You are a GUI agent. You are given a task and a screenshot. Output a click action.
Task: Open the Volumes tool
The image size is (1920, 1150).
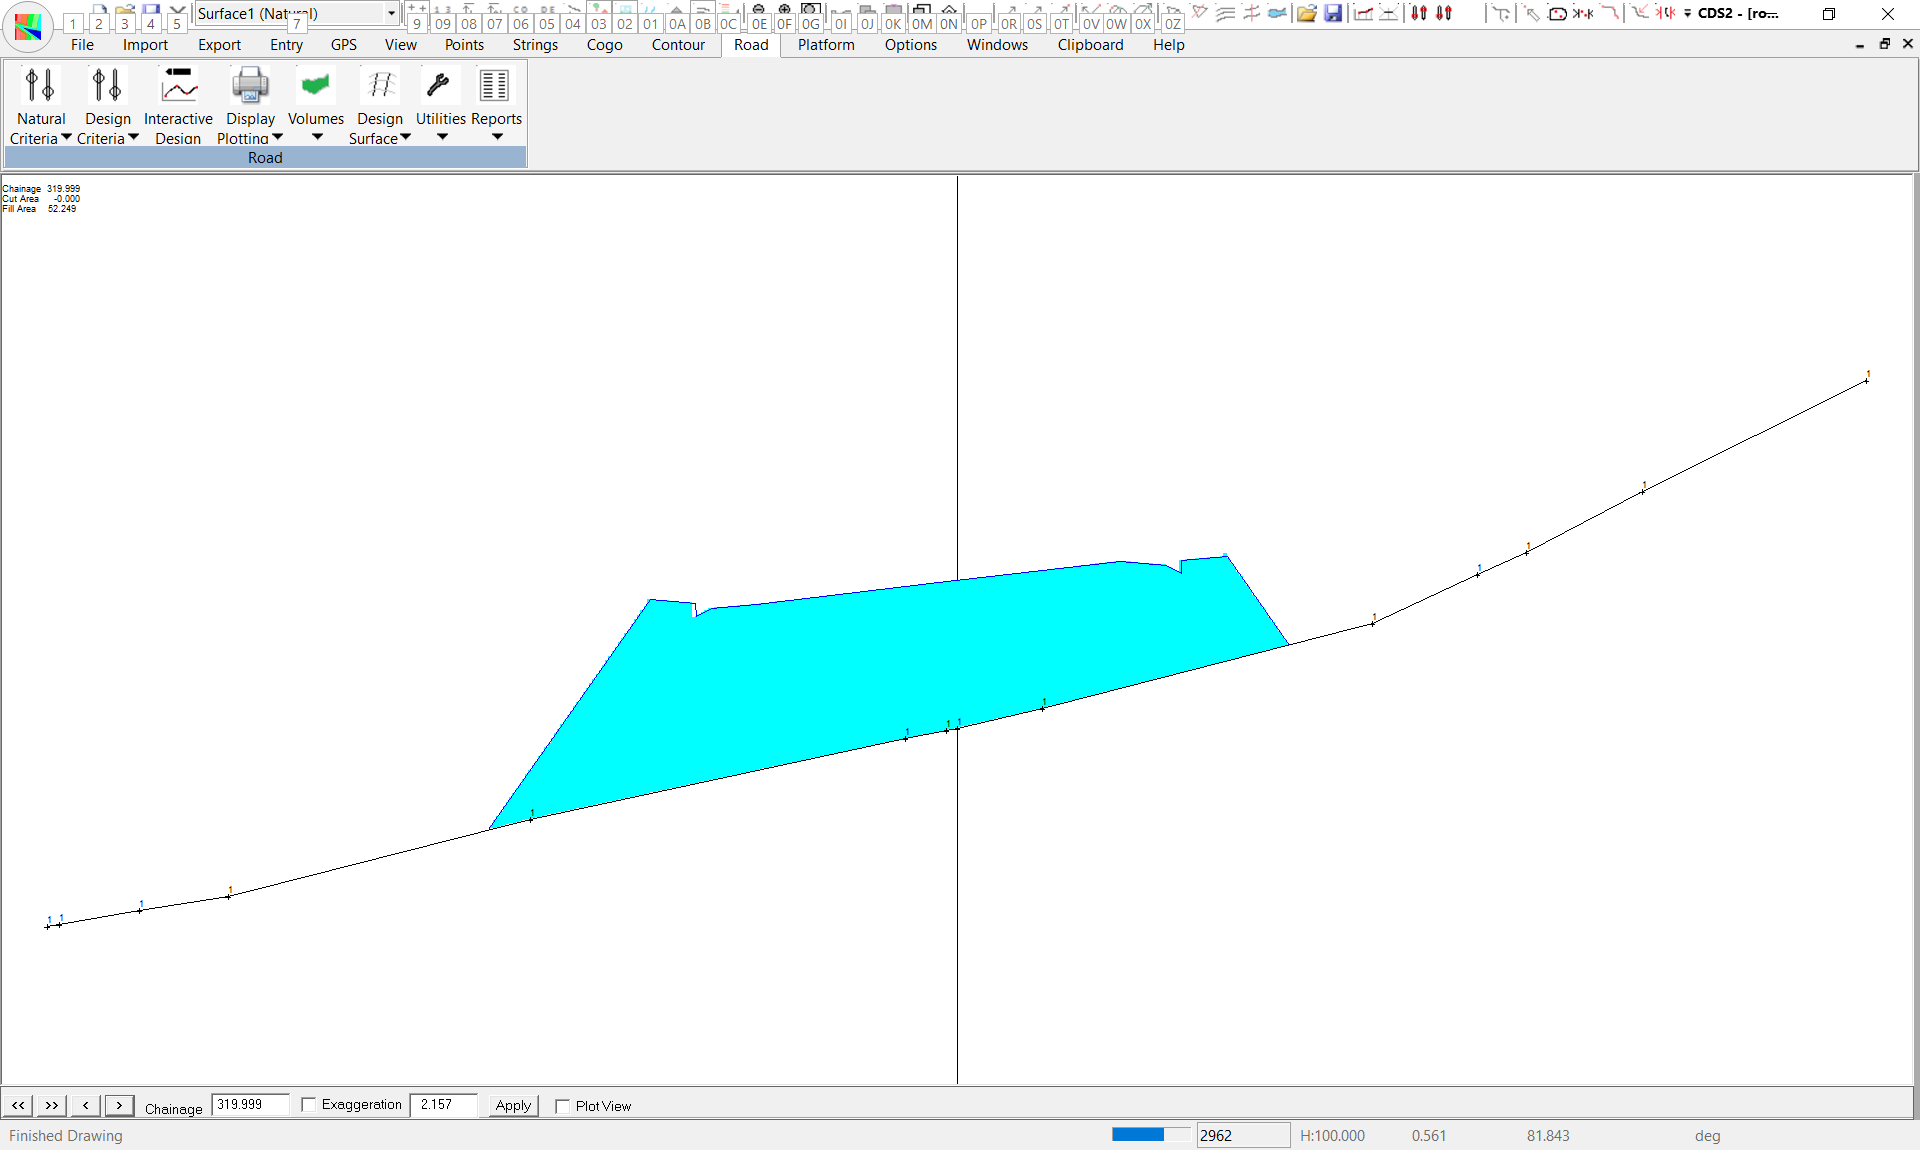[315, 88]
